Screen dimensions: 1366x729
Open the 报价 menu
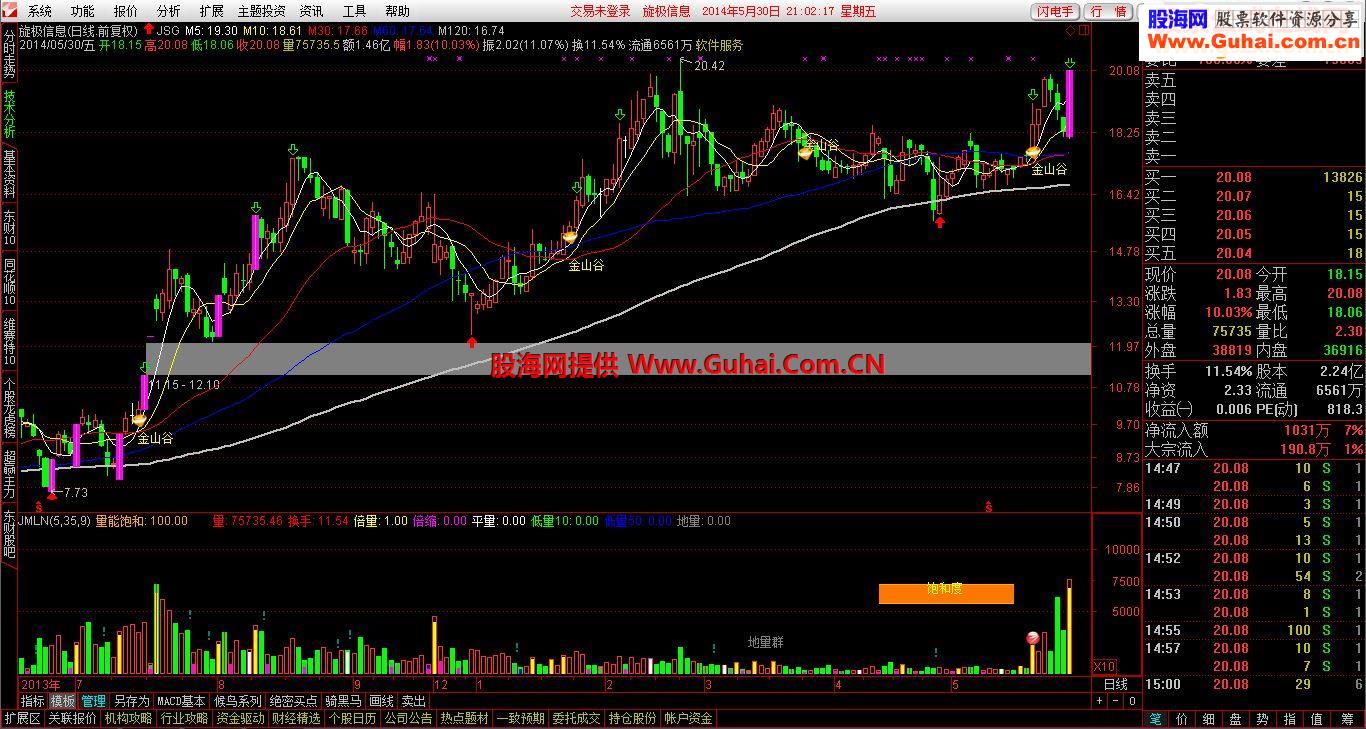pyautogui.click(x=126, y=11)
